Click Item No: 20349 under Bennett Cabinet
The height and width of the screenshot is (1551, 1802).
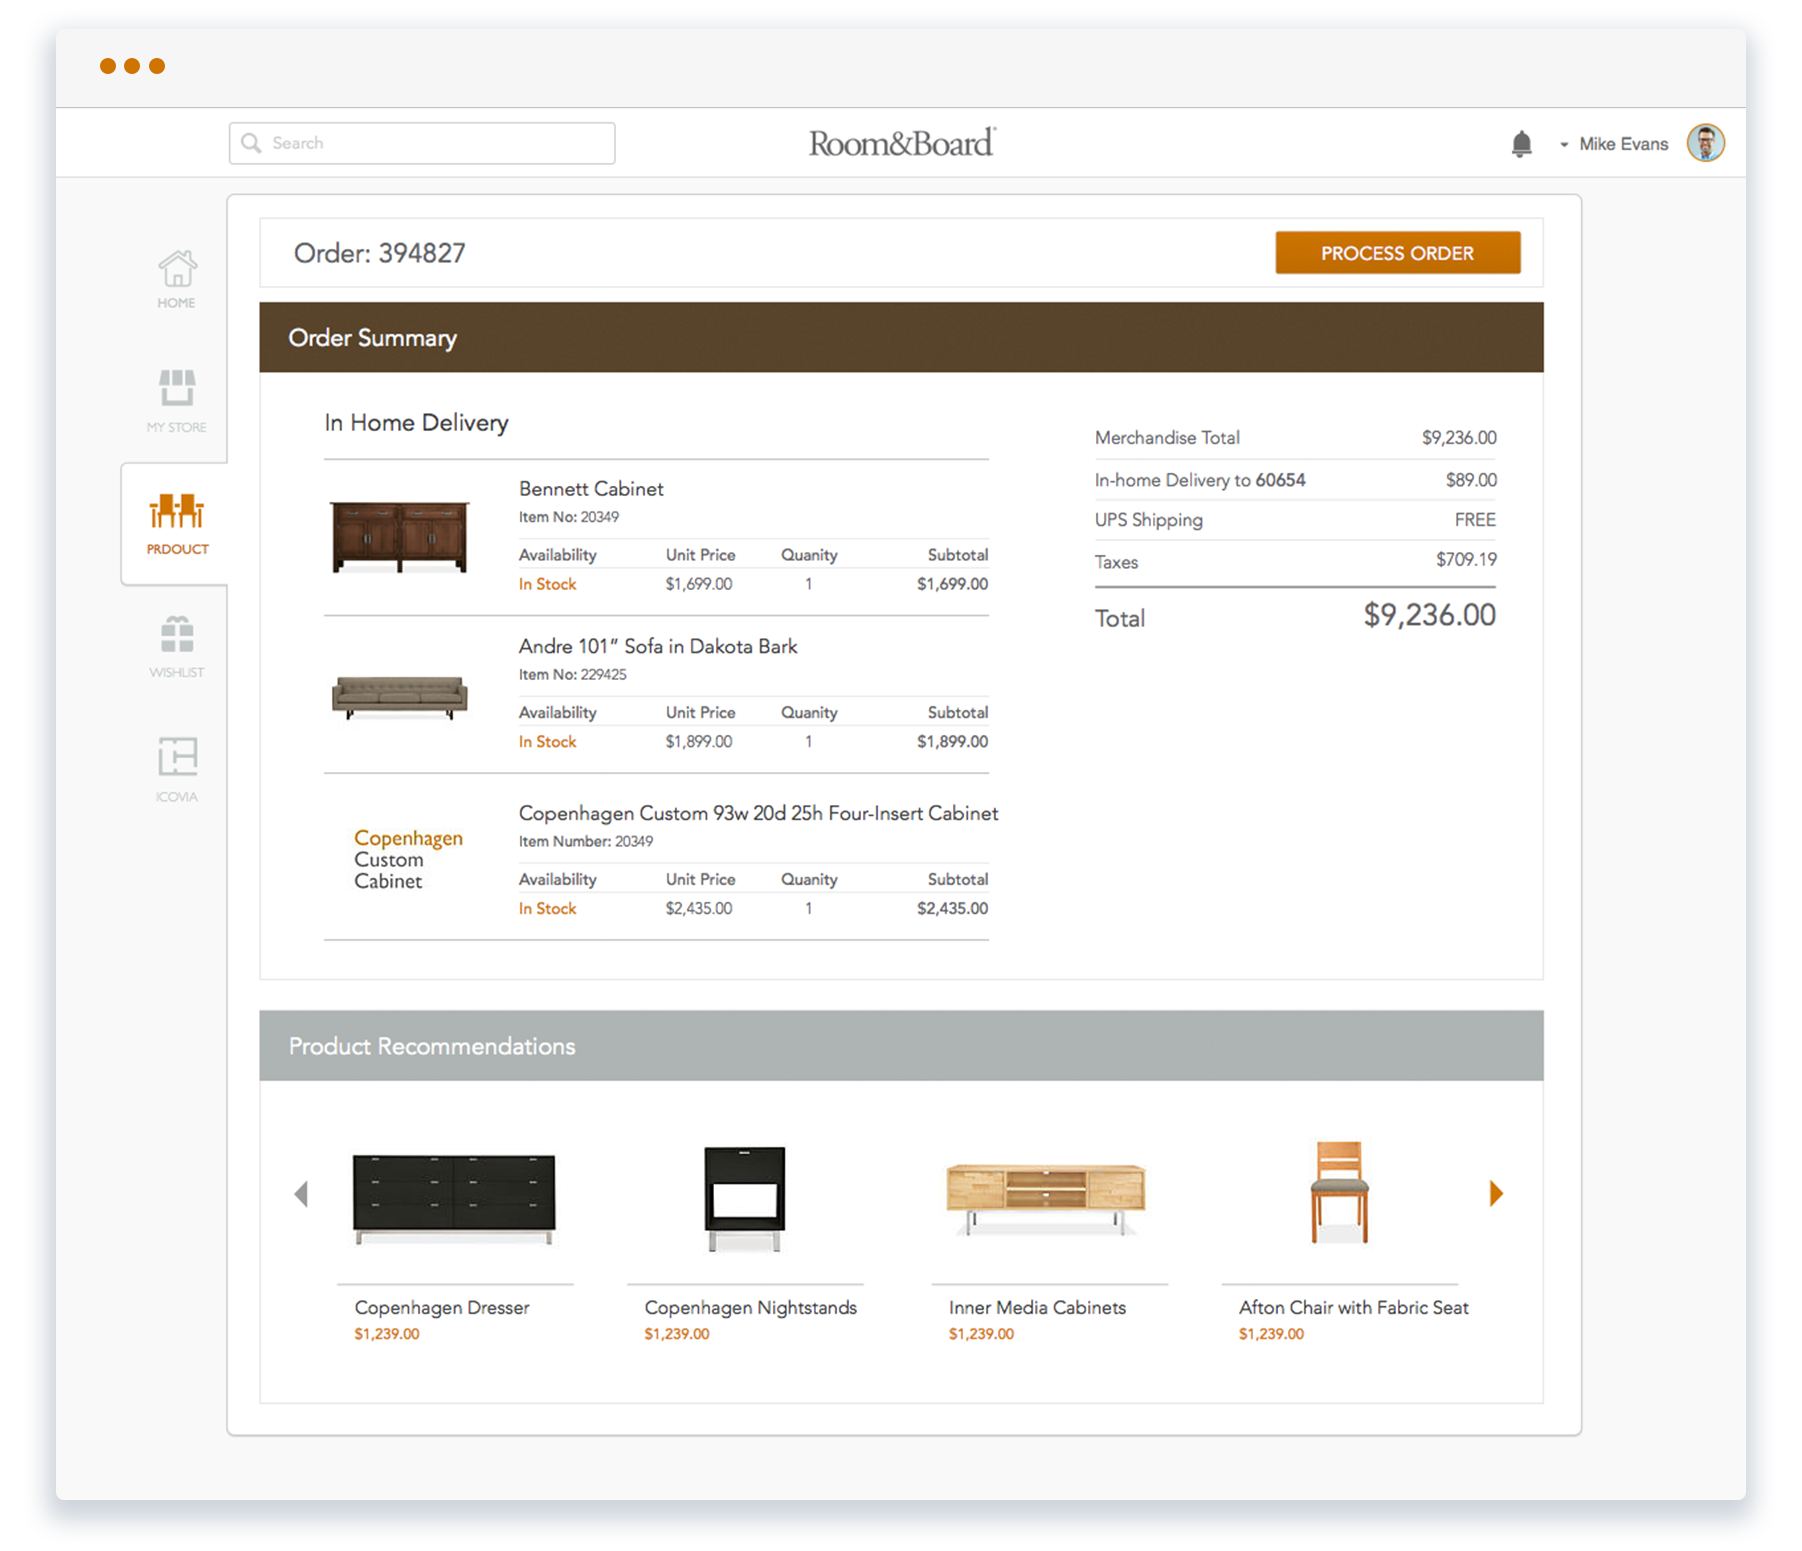click(x=569, y=517)
